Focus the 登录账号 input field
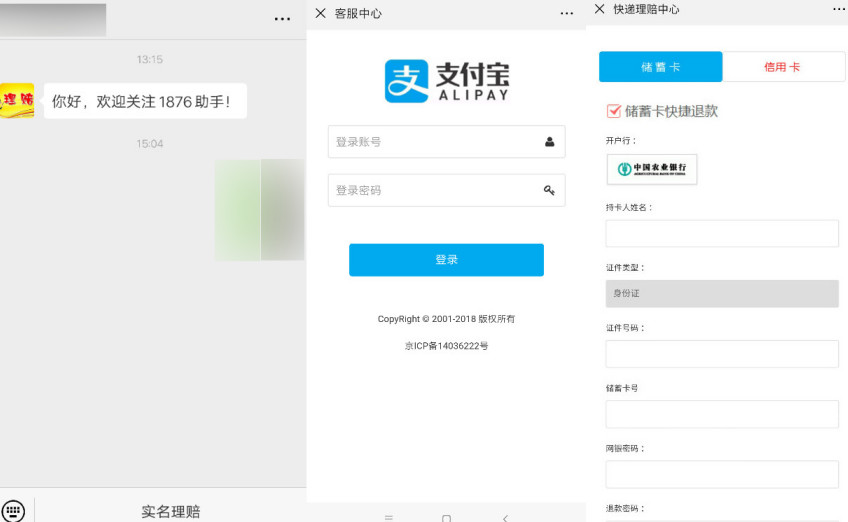848x522 pixels. (x=447, y=142)
